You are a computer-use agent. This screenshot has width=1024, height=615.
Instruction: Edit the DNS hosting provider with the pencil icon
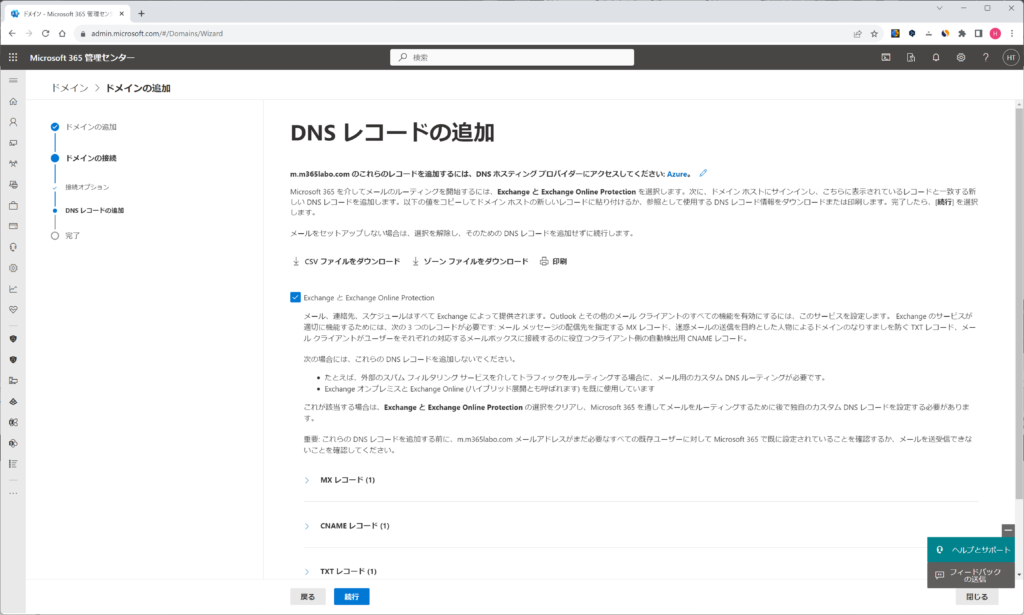(x=703, y=173)
